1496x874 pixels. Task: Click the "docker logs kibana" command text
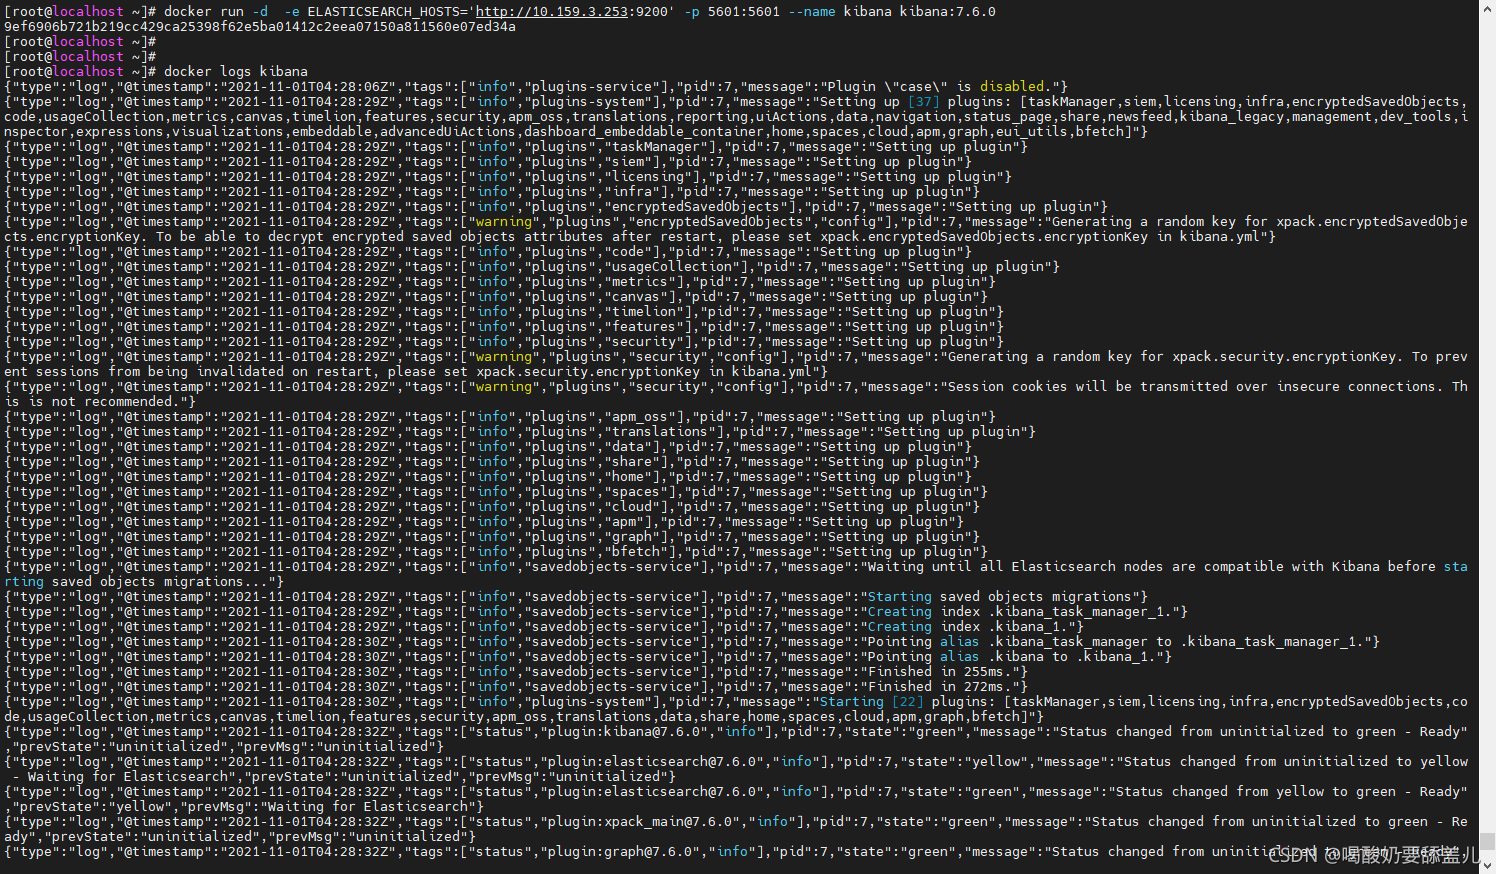[x=235, y=72]
